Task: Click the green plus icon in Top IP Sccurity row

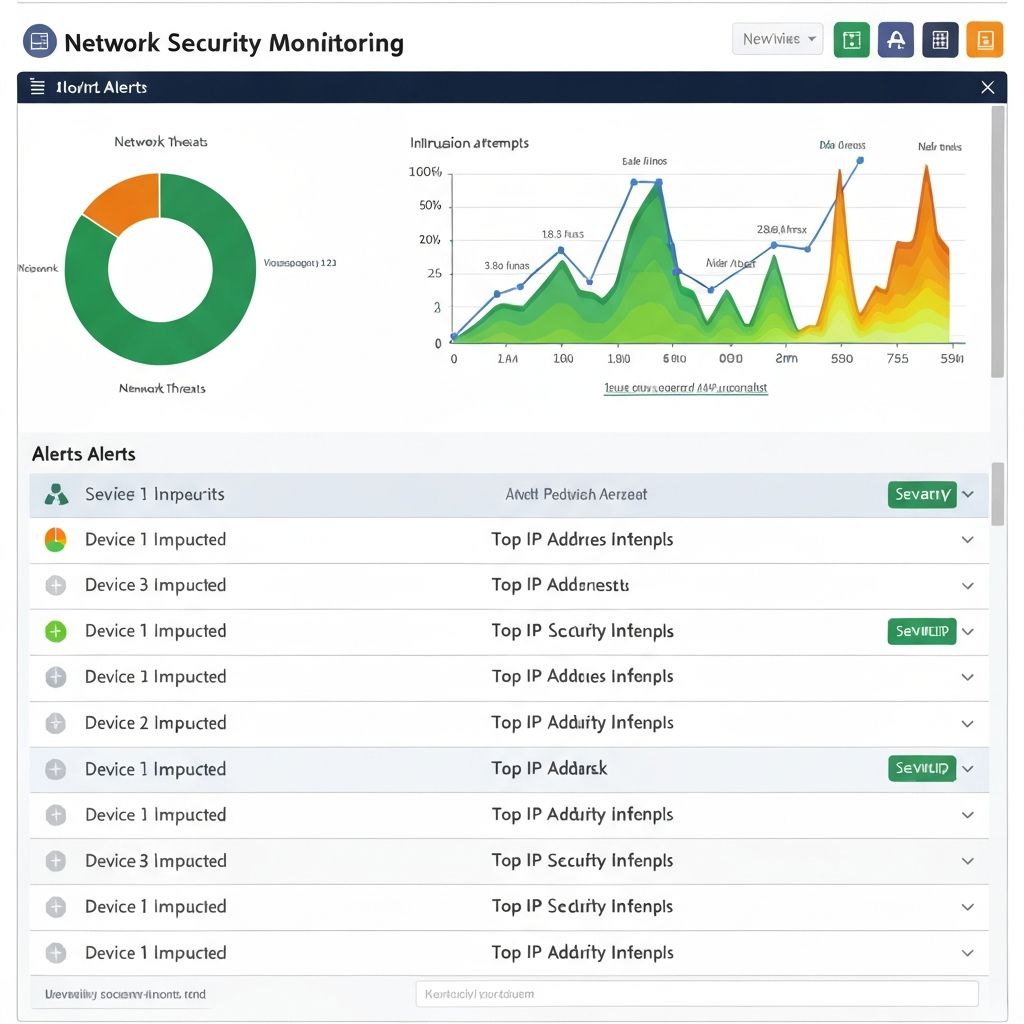Action: [56, 631]
